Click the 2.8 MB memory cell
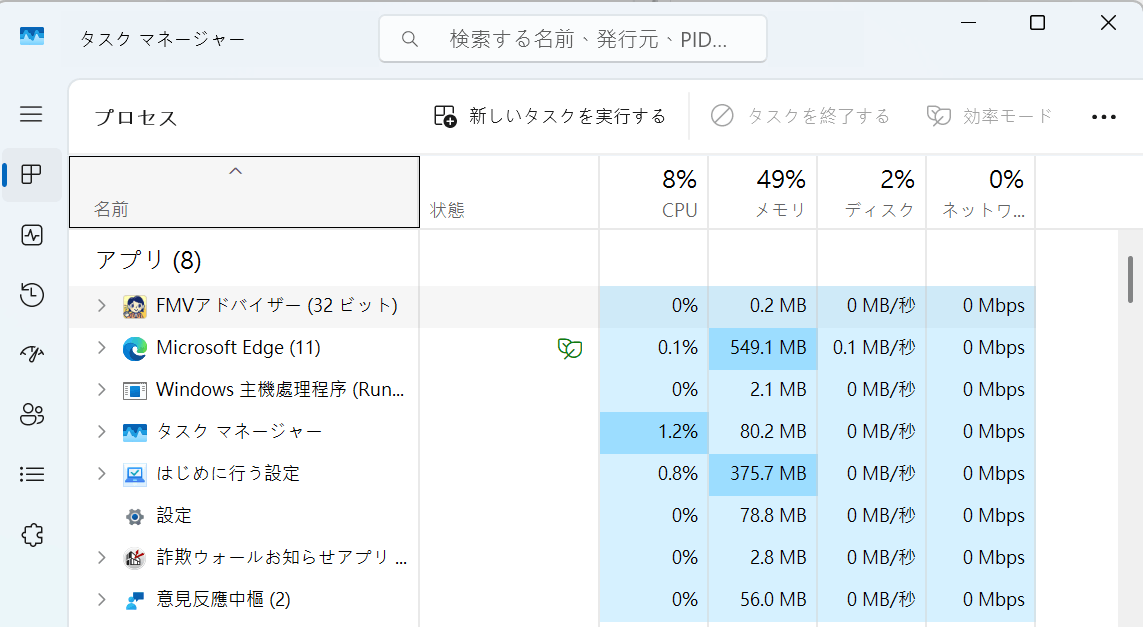1143x627 pixels. tap(762, 558)
